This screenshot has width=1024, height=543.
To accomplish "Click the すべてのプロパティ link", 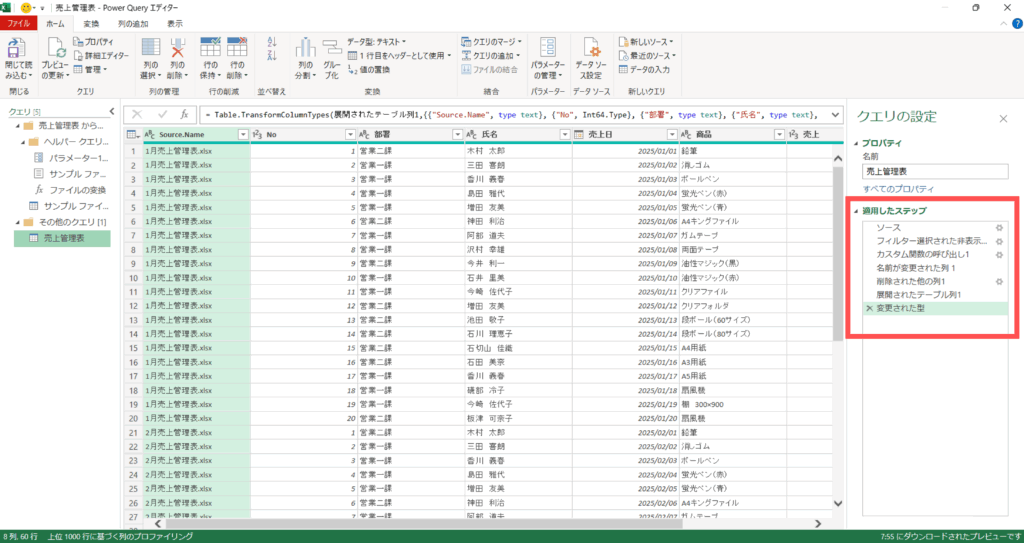I will pos(898,189).
